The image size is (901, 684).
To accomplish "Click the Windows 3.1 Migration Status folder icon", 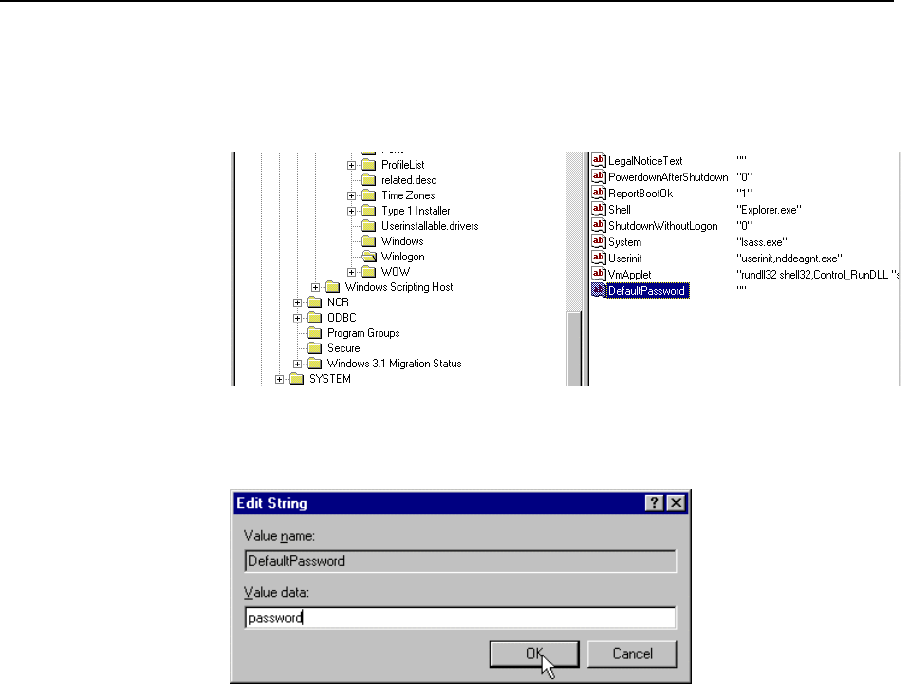I will 314,363.
